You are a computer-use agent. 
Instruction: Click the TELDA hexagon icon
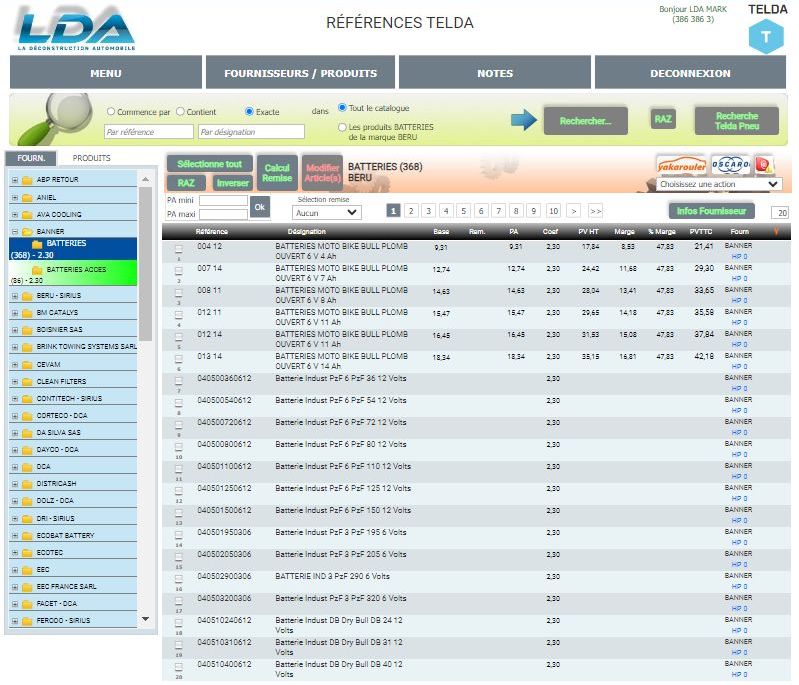tap(766, 37)
